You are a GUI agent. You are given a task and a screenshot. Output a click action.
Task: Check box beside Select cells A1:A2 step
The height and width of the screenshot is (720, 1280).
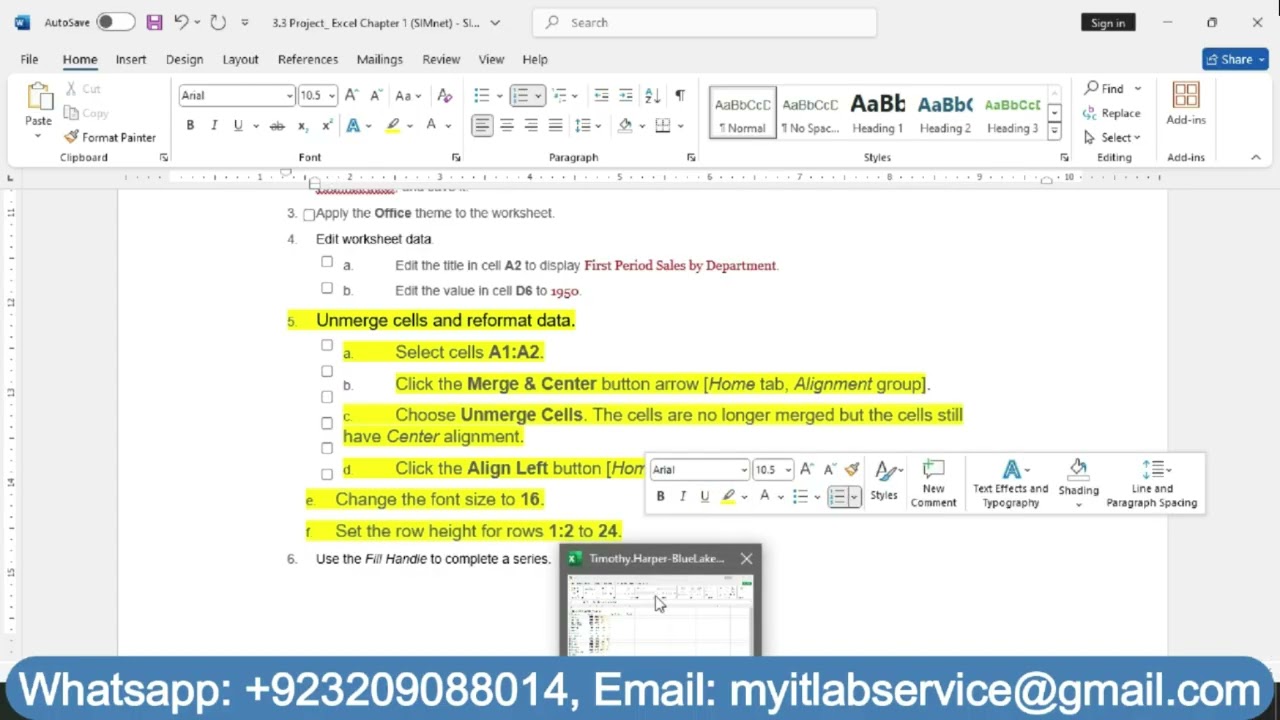(x=327, y=345)
